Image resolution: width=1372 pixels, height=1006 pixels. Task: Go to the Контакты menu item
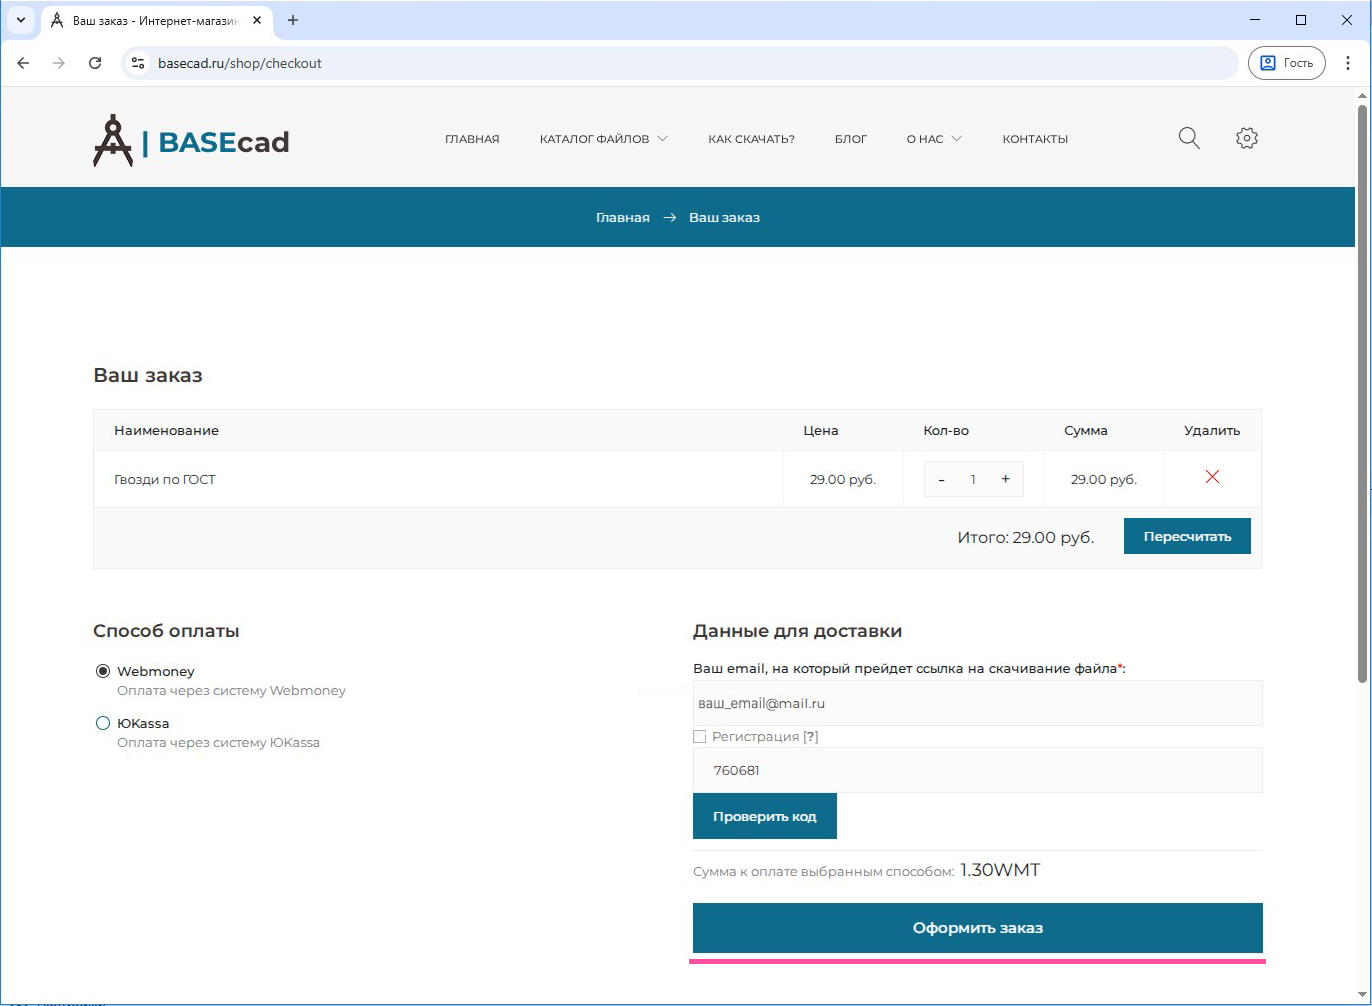[x=1035, y=139]
